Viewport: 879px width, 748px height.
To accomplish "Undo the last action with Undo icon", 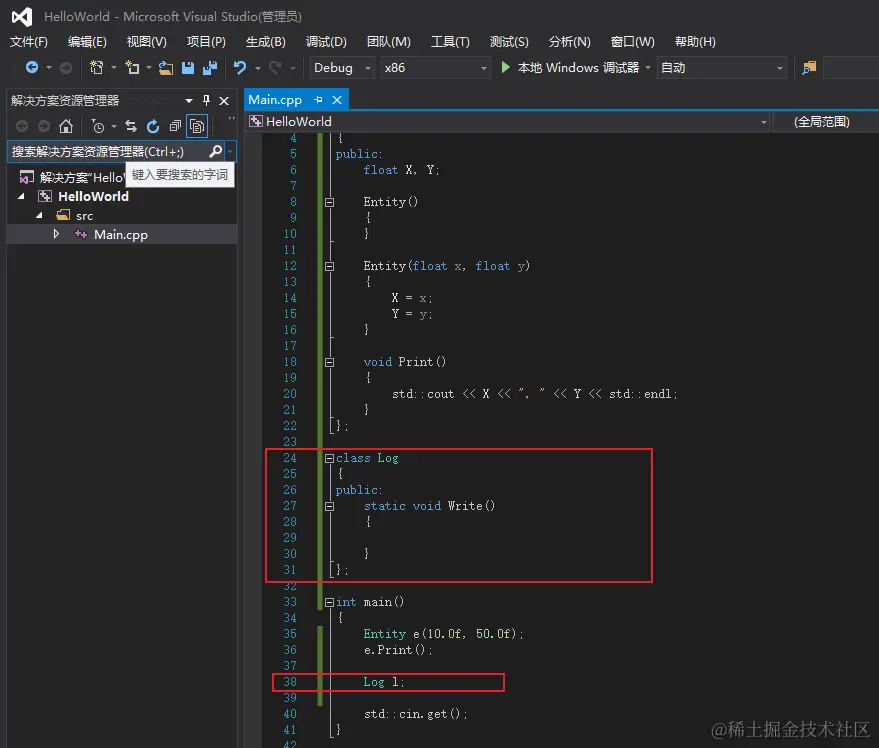I will [x=240, y=68].
